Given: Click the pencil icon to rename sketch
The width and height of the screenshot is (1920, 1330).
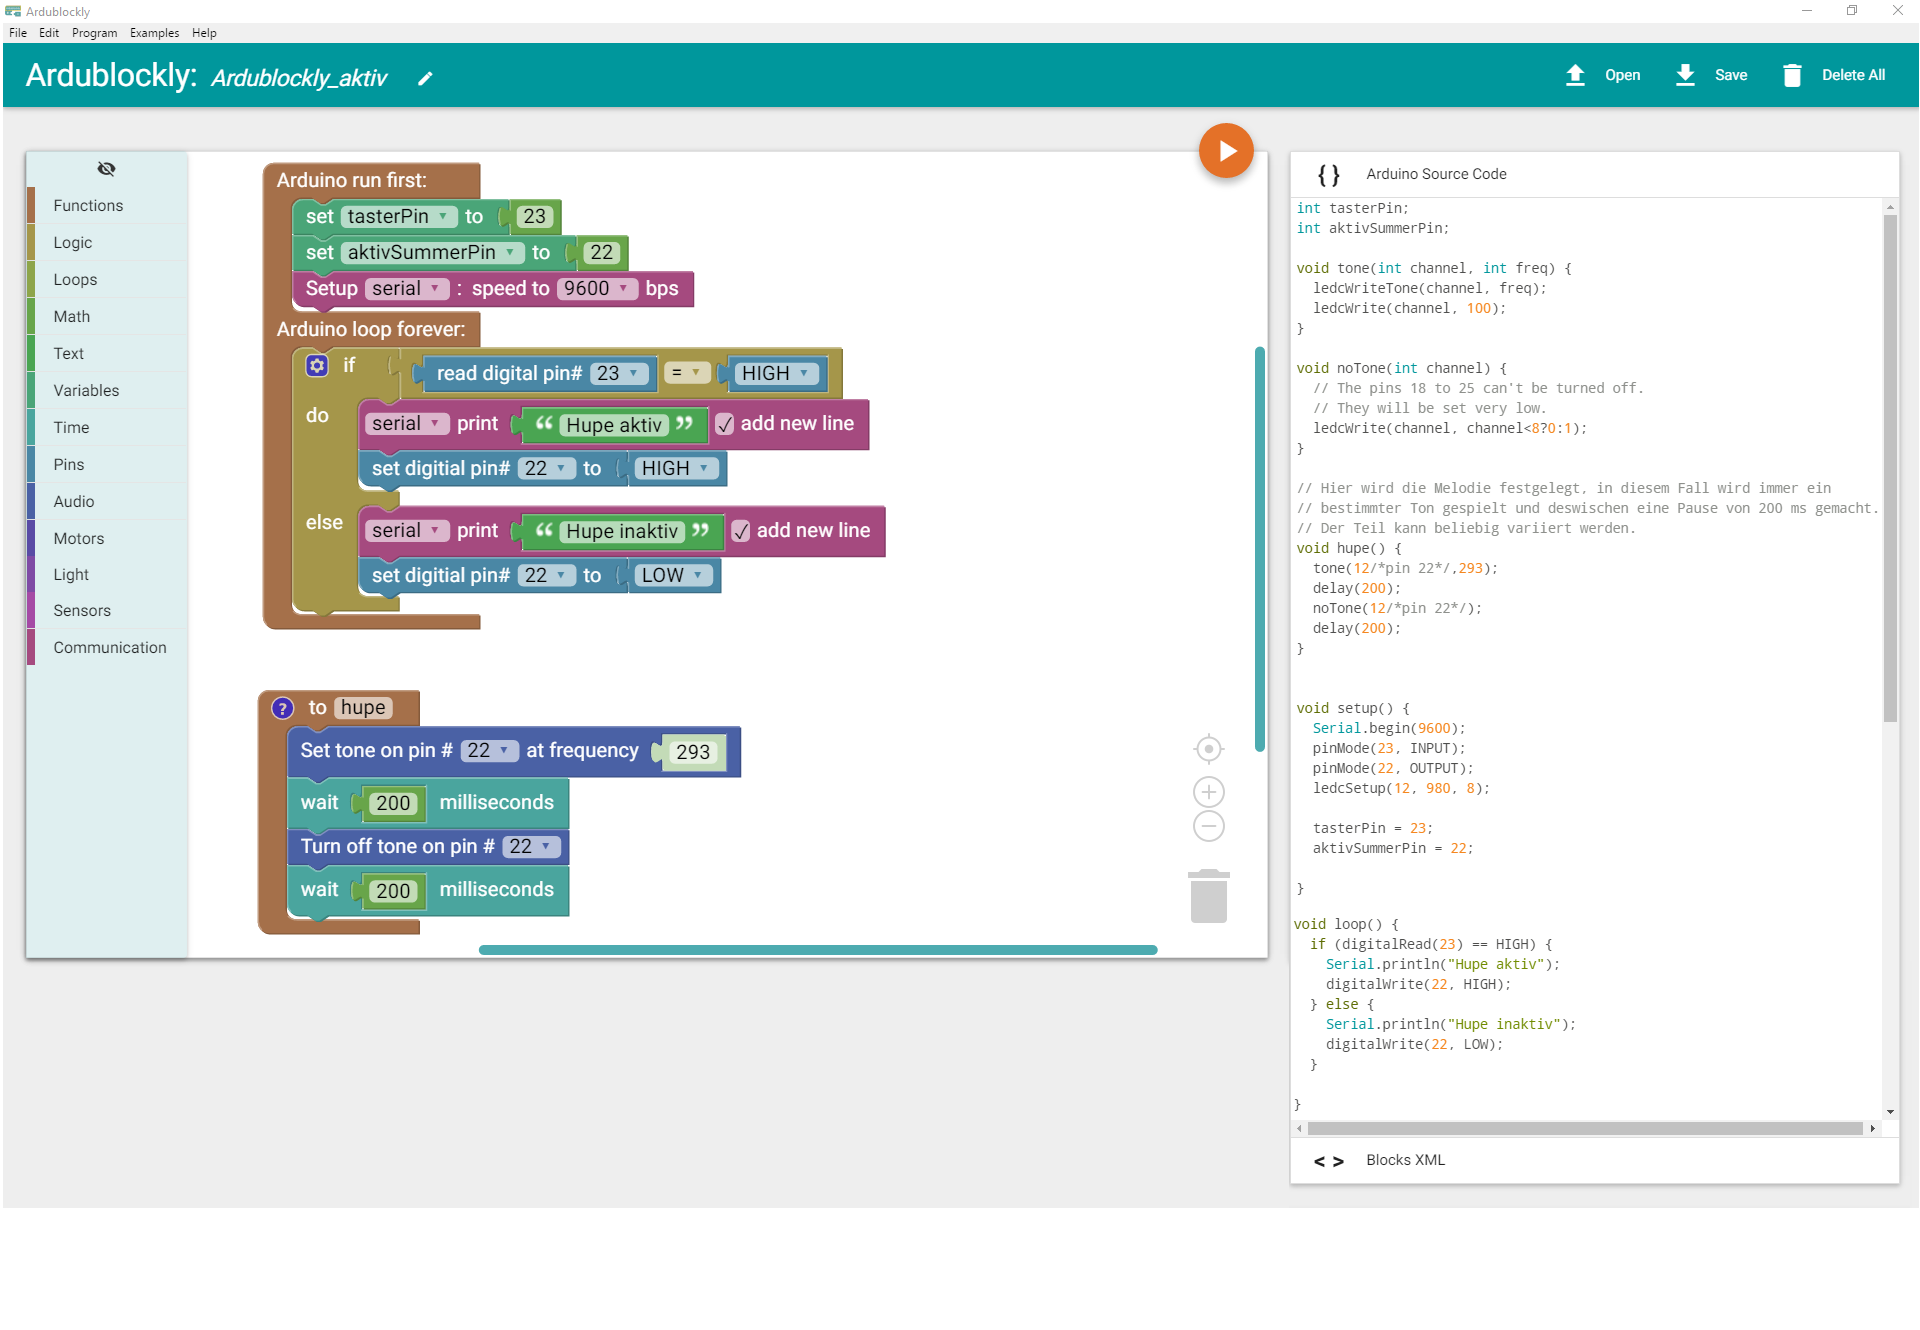Looking at the screenshot, I should pyautogui.click(x=425, y=79).
